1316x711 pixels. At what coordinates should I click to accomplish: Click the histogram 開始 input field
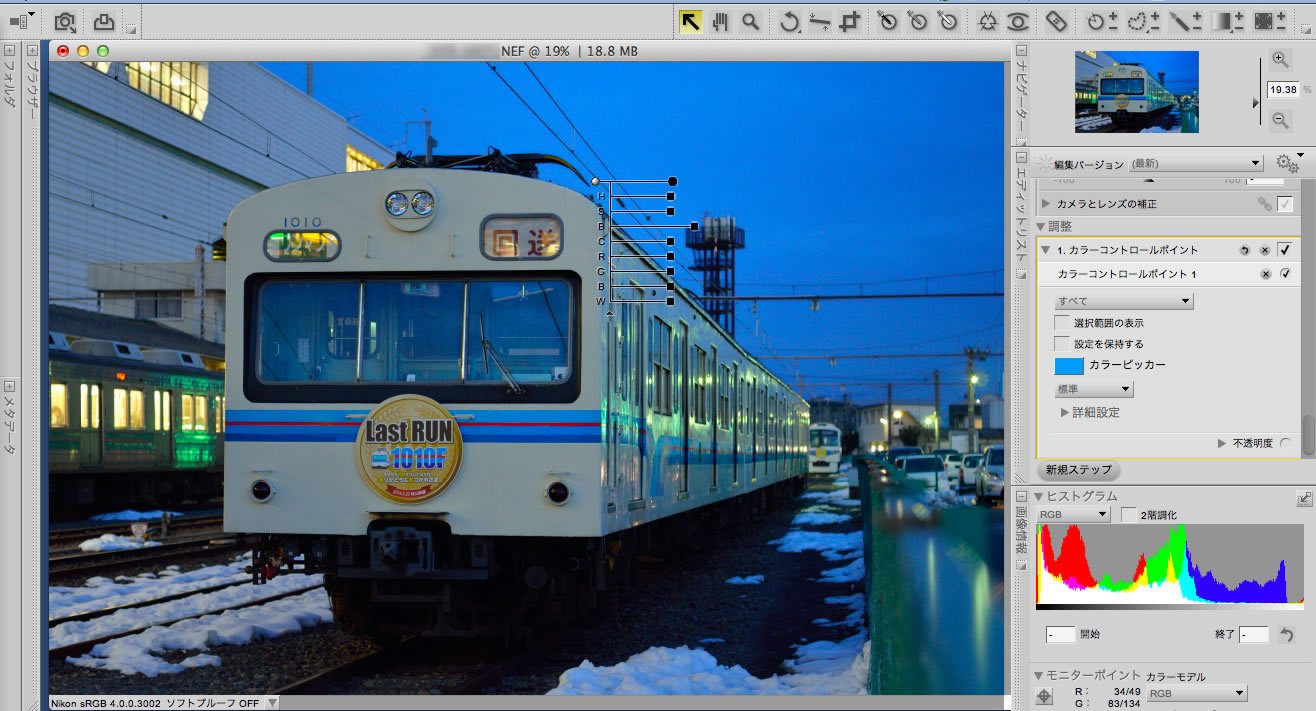click(1060, 635)
